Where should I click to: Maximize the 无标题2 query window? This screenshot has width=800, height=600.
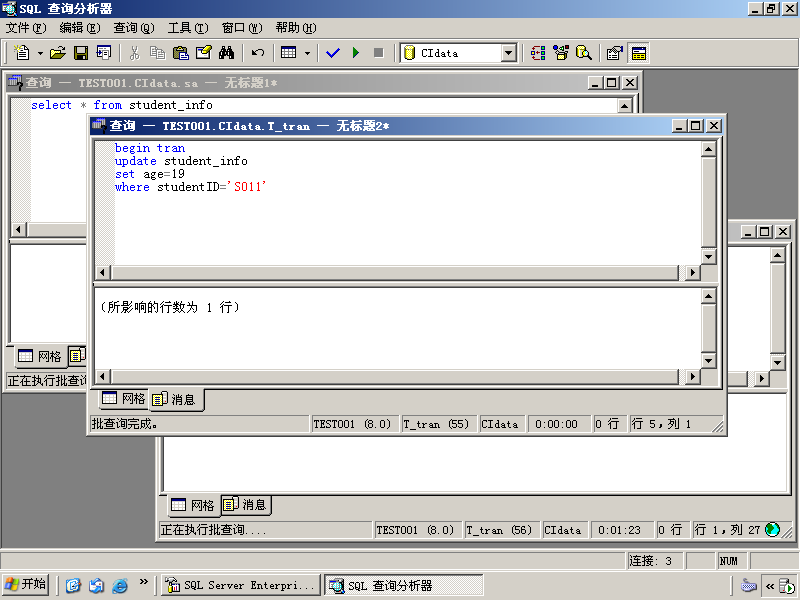click(x=695, y=126)
